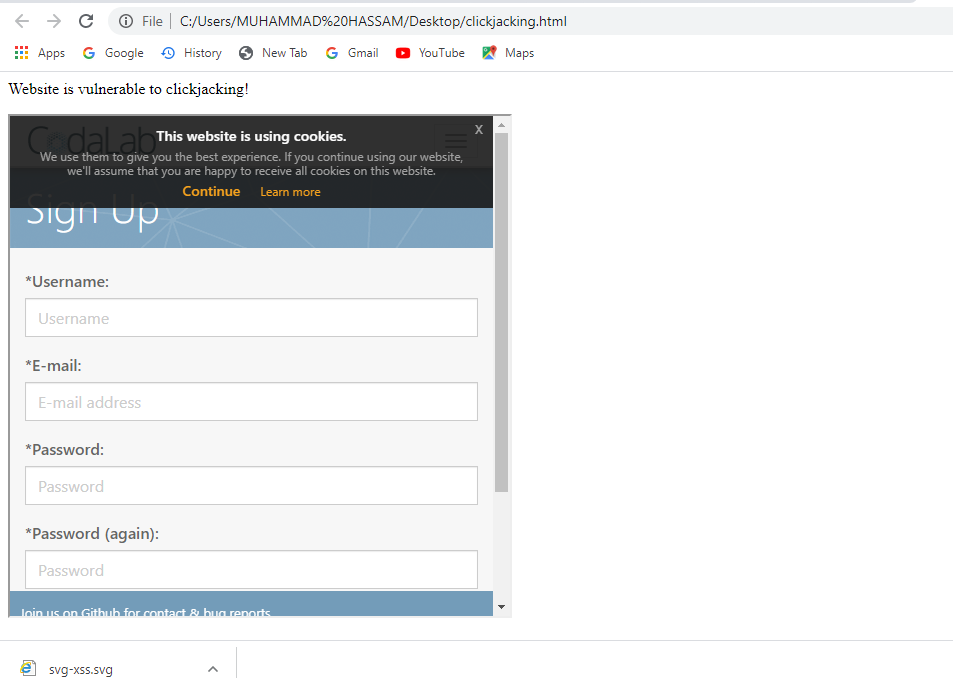Click the Username input field
This screenshot has width=953, height=678.
[251, 318]
